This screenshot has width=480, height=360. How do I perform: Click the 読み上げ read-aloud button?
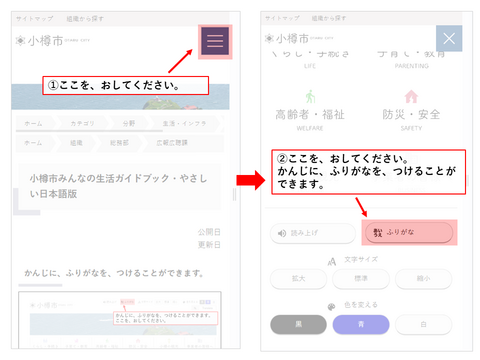tap(313, 233)
